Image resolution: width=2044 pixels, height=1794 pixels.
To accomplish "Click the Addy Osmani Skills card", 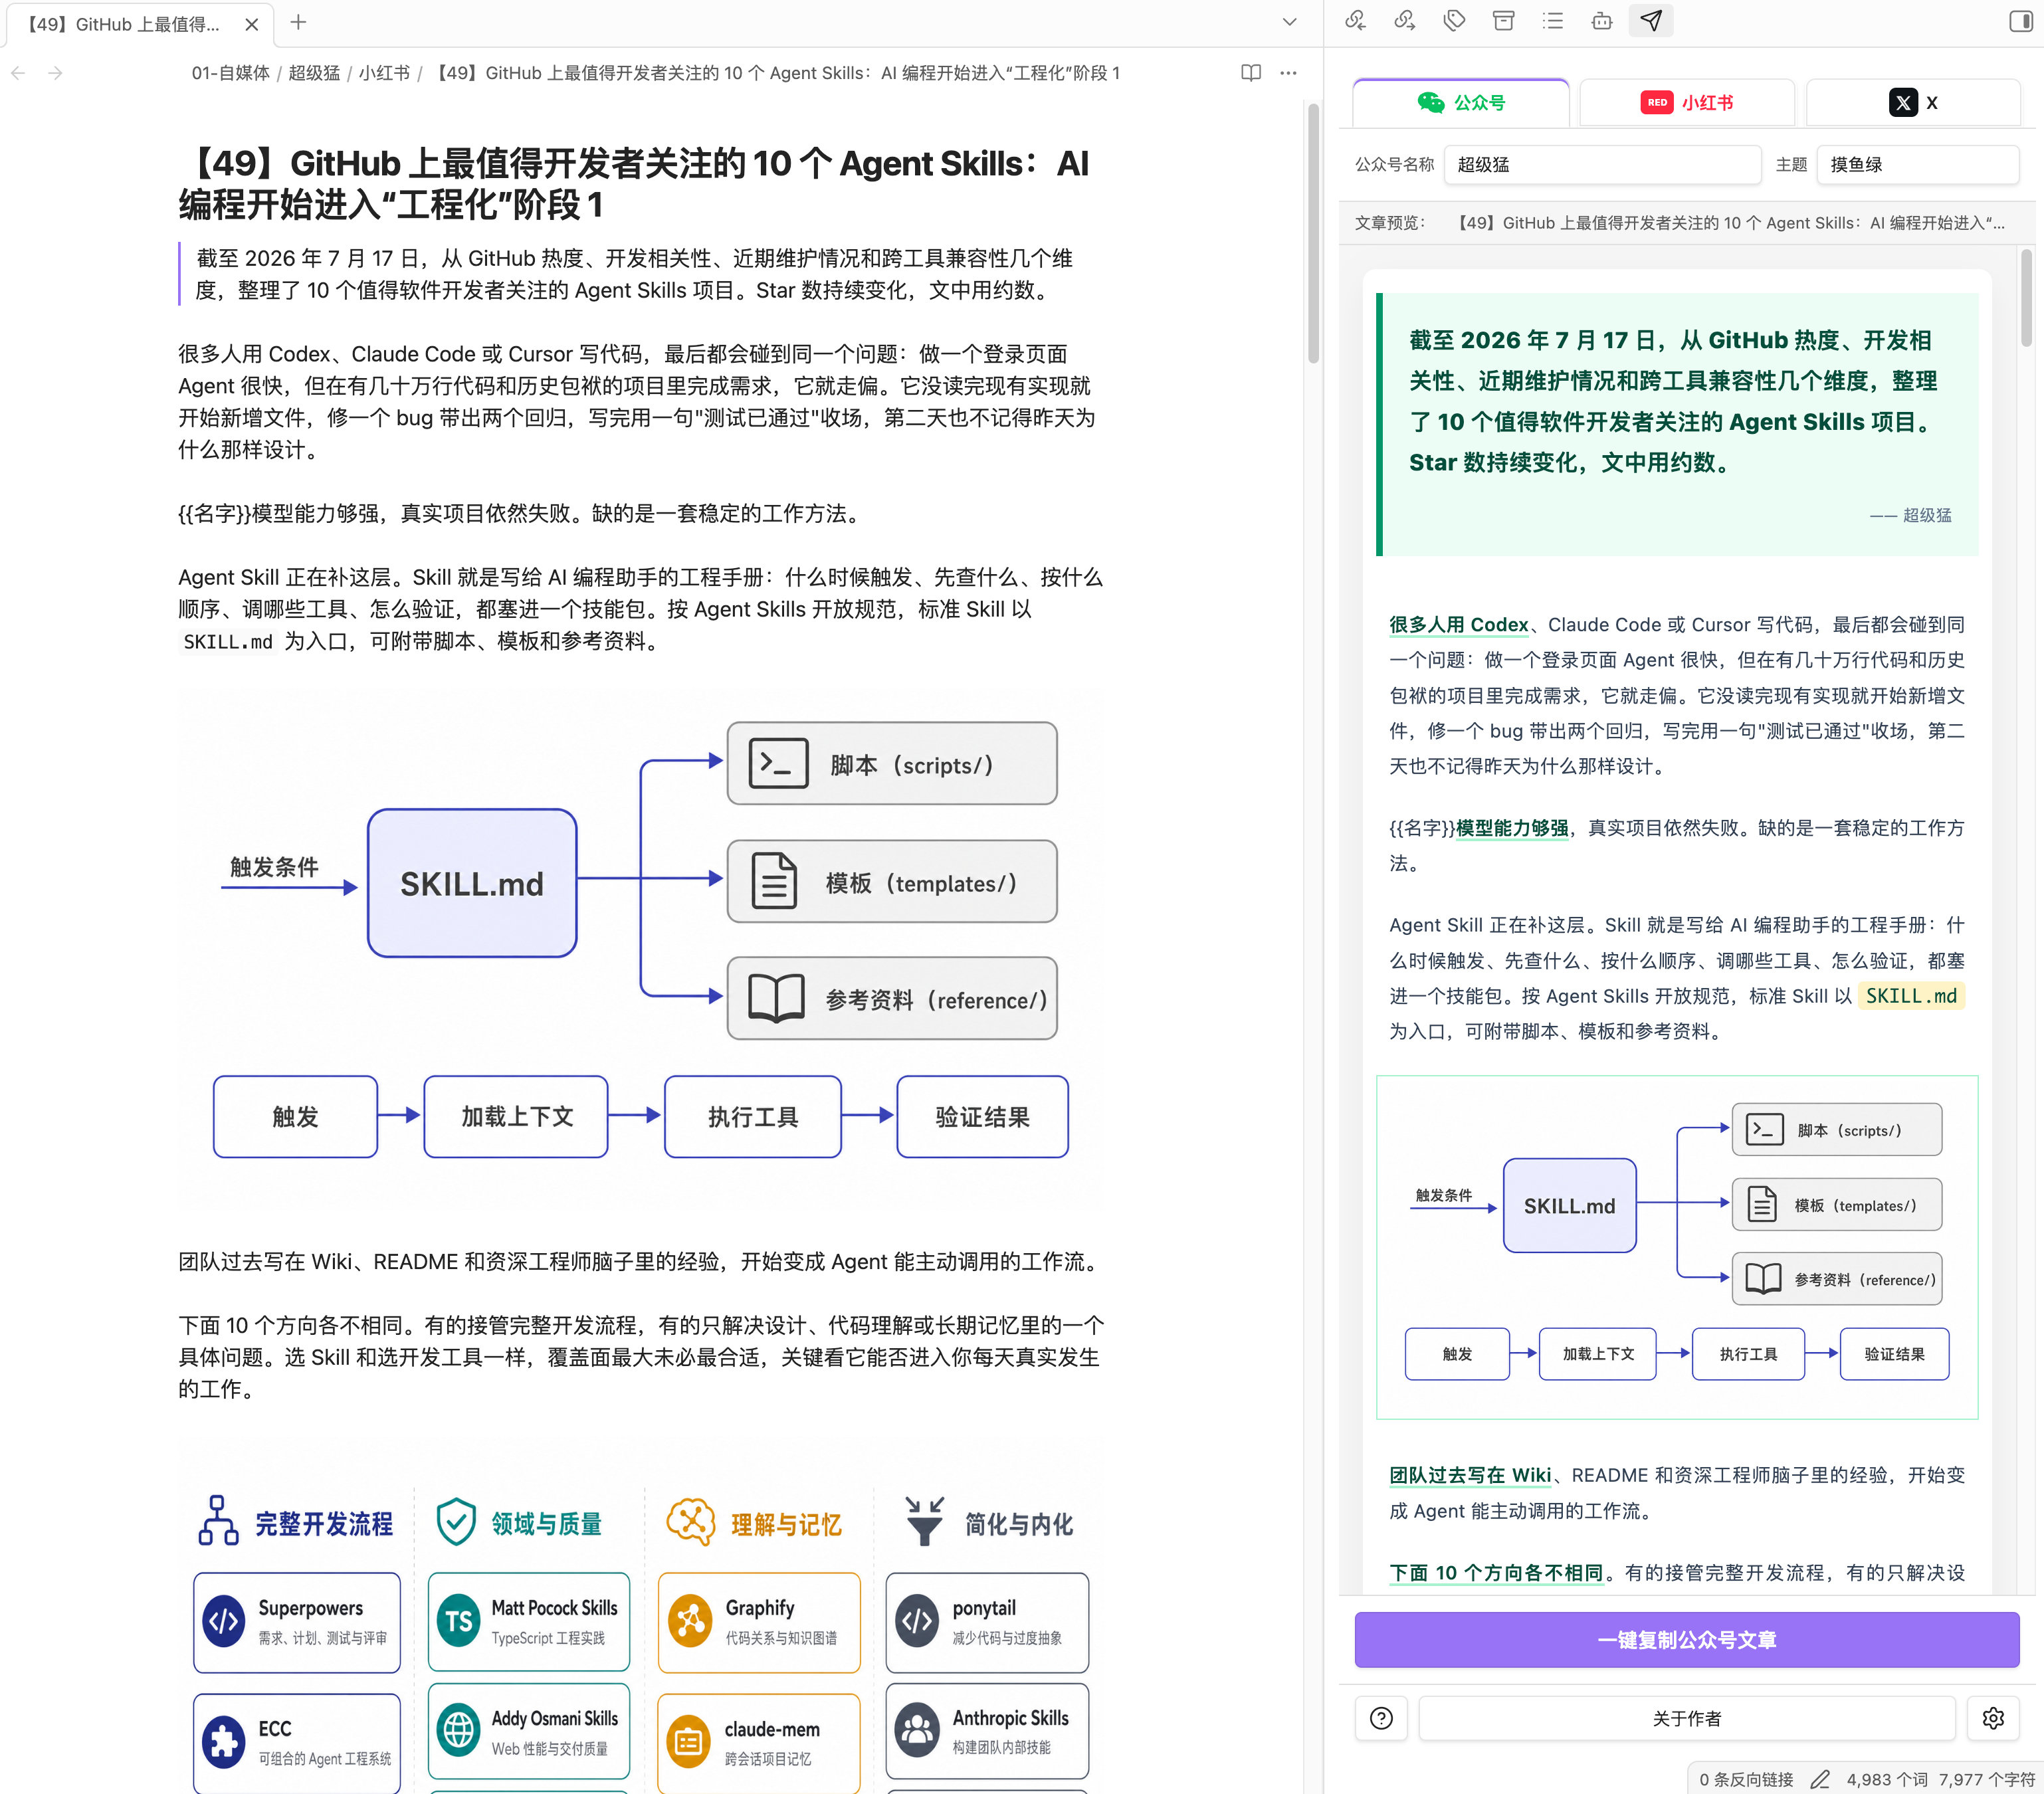I will [529, 1732].
